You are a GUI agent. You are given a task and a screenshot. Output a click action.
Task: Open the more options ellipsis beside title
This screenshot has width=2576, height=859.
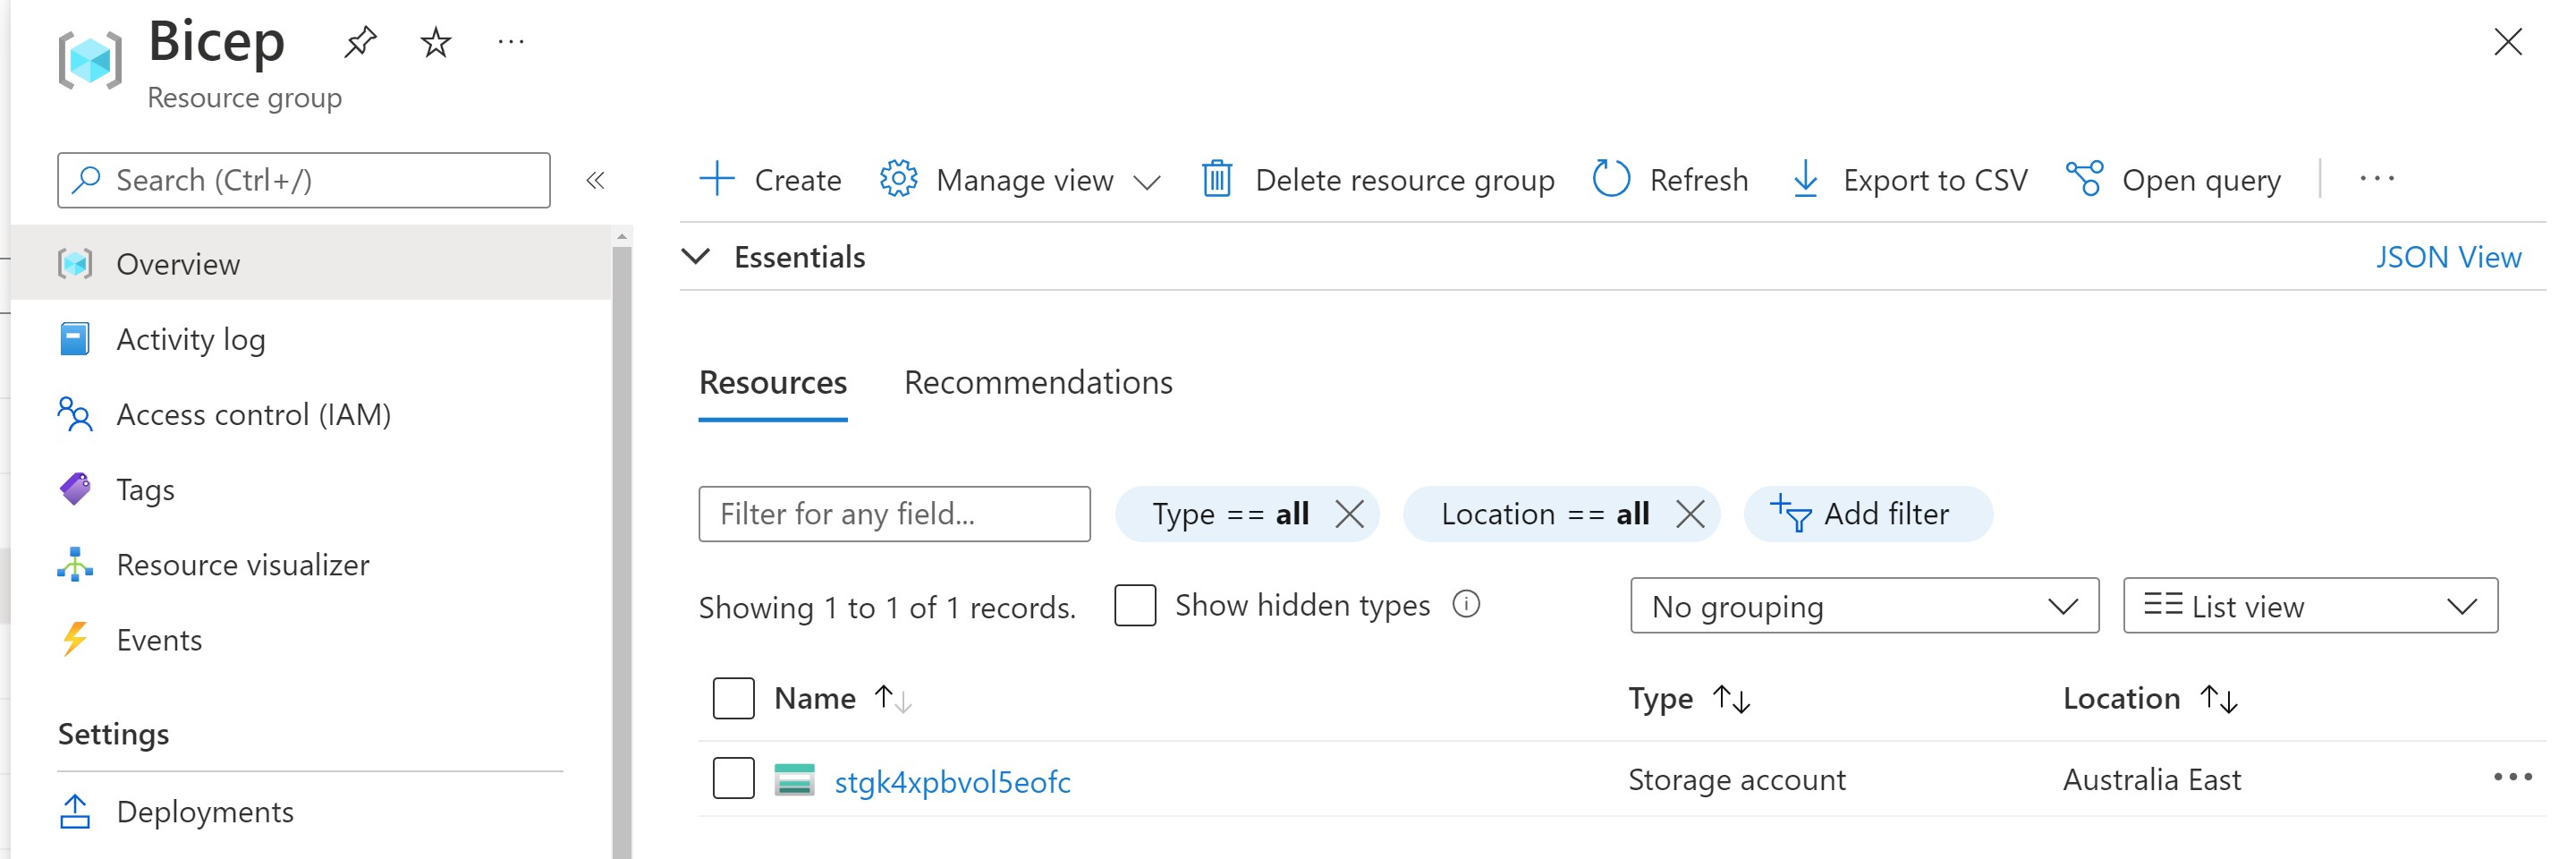point(511,42)
